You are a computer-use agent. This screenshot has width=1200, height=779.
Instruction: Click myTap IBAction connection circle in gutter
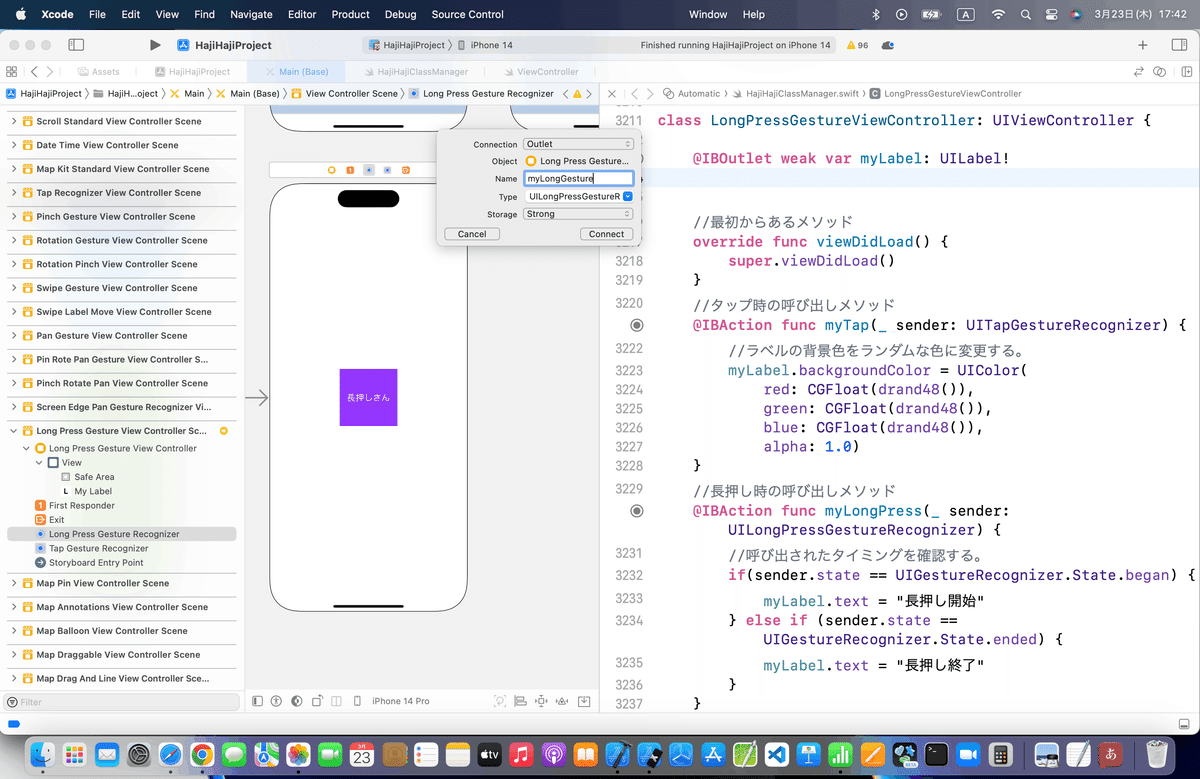(x=637, y=325)
